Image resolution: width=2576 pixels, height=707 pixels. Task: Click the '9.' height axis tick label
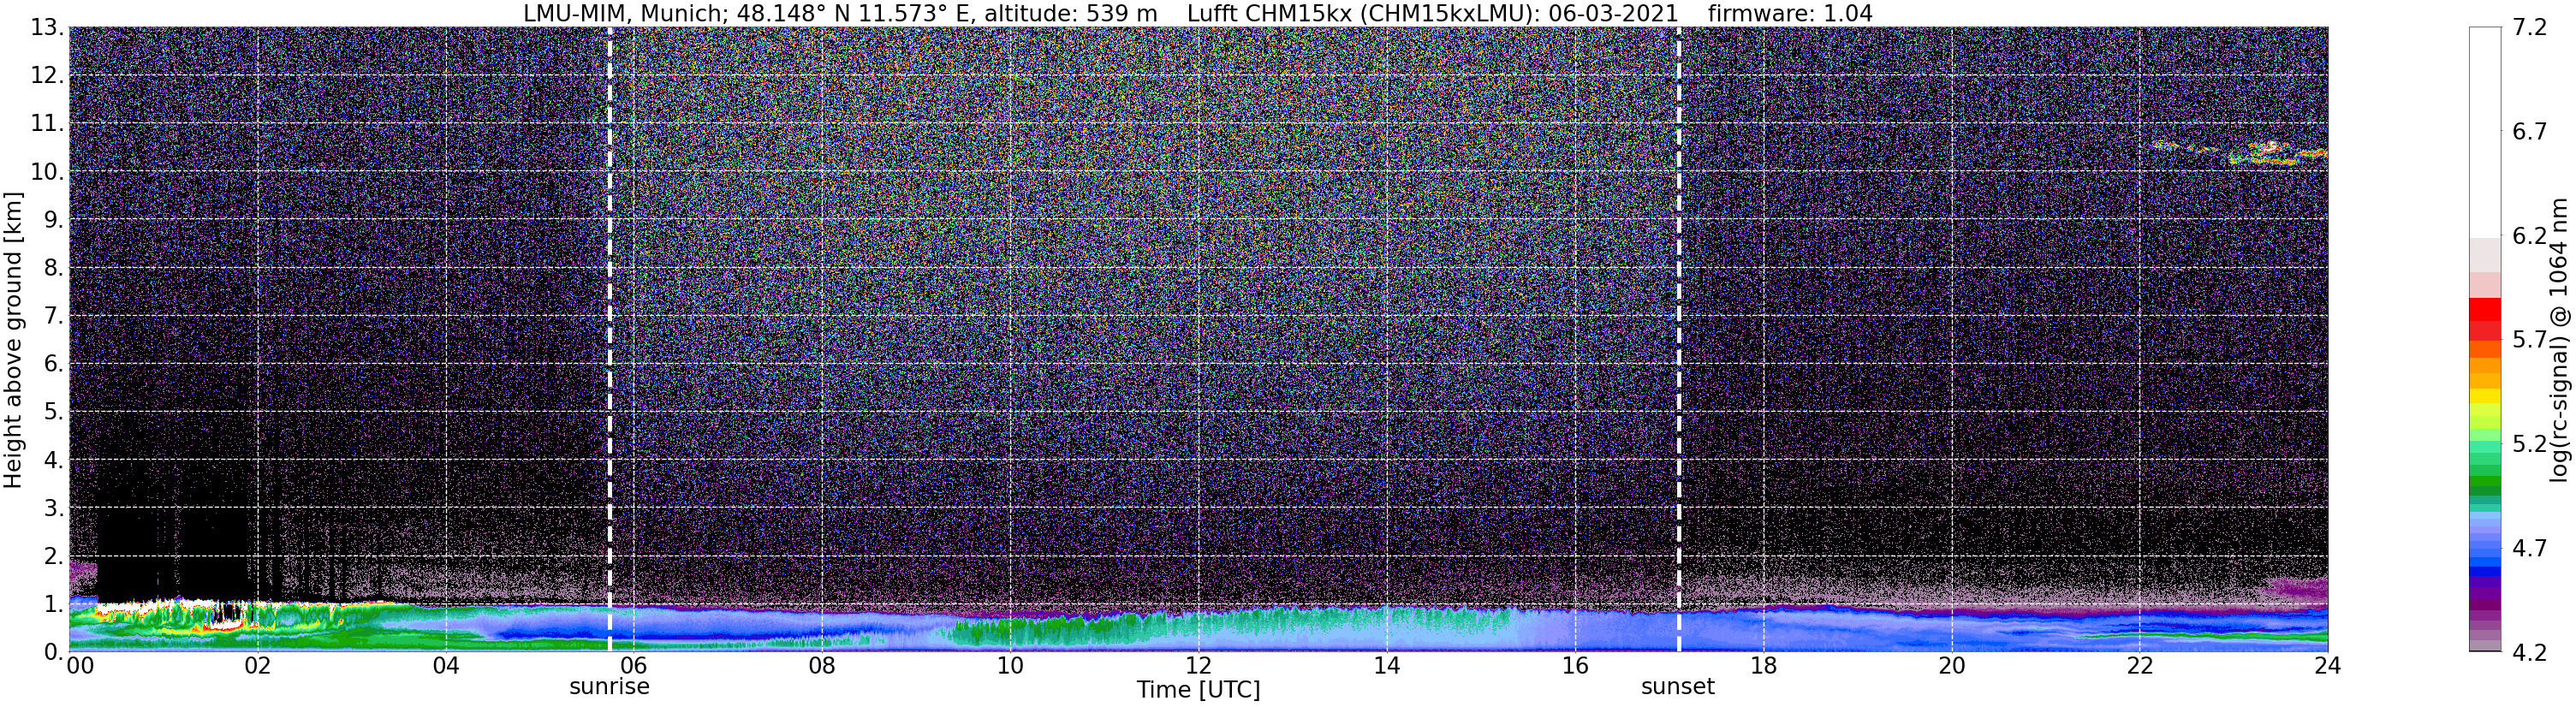coord(54,220)
